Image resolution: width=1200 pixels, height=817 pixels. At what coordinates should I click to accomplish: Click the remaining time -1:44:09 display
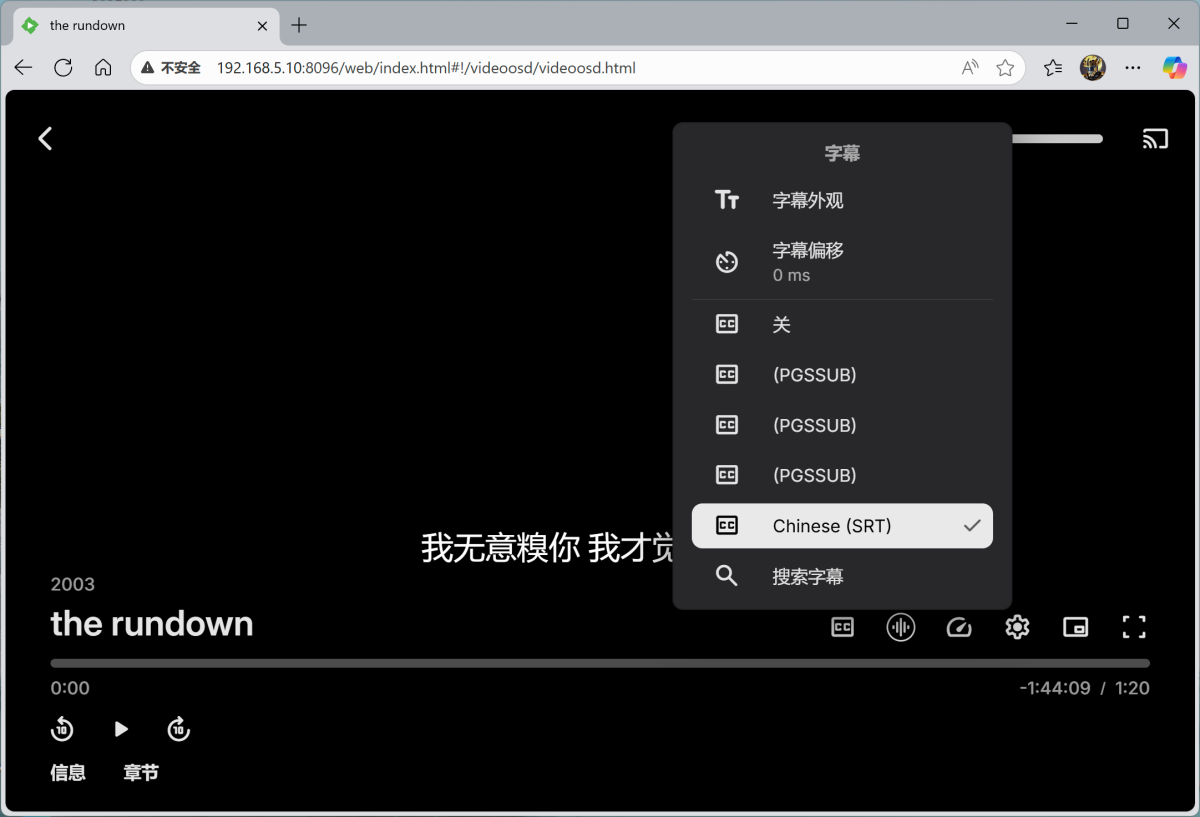[x=1055, y=688]
